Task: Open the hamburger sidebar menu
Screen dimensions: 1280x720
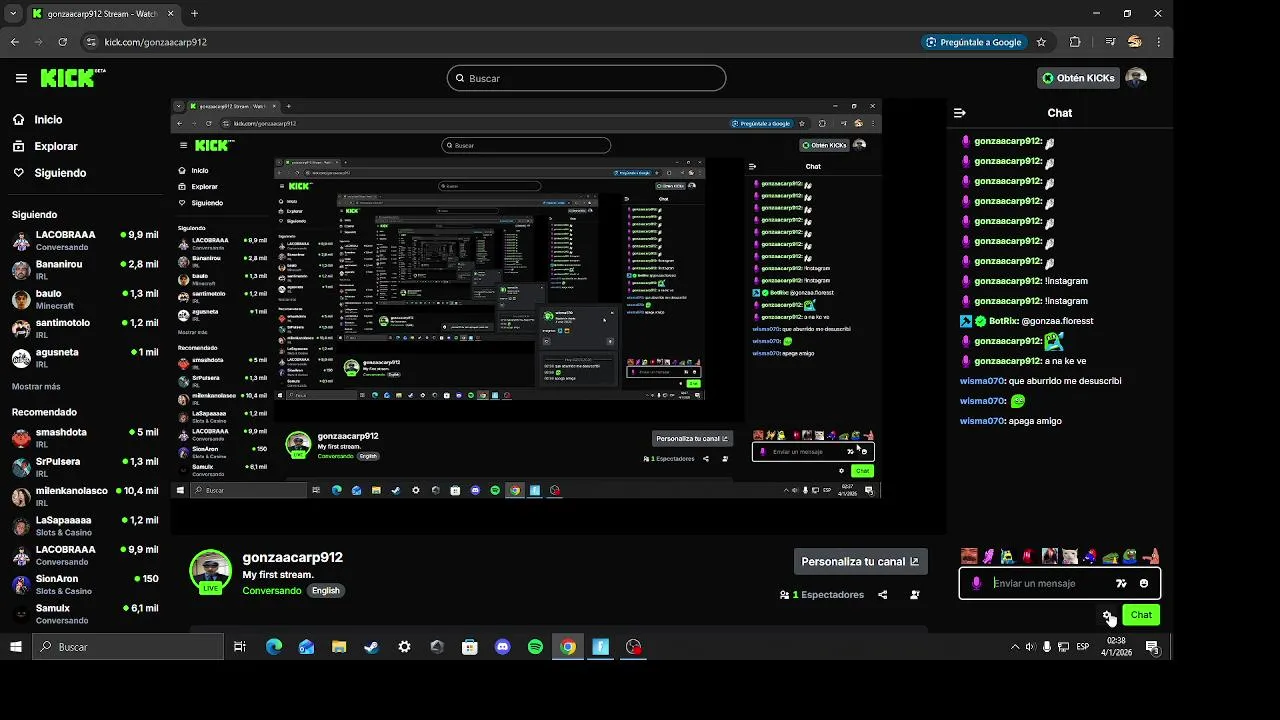Action: (21, 78)
